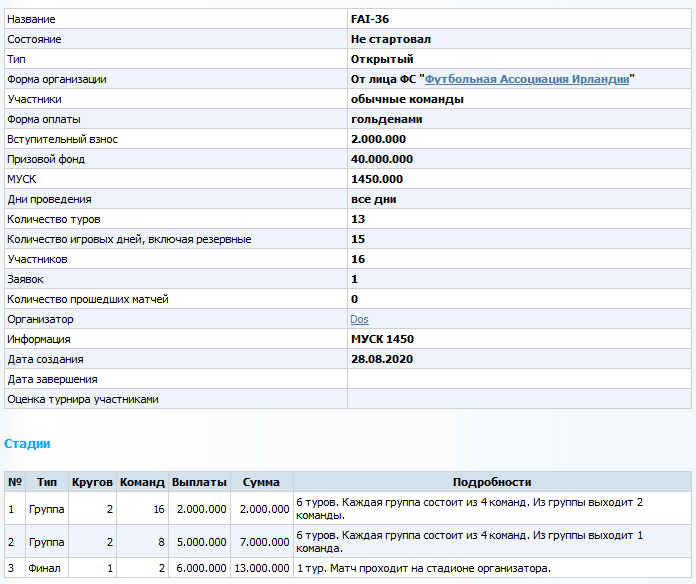
Task: Click the Призовой фонд row label
Action: coord(46,159)
